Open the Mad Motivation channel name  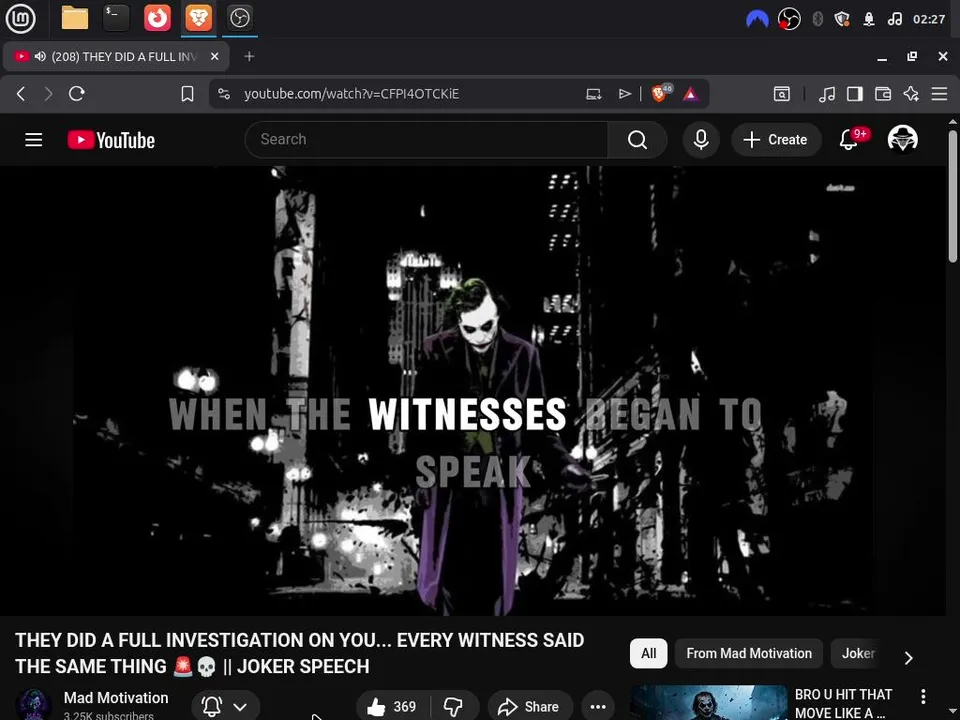point(116,697)
